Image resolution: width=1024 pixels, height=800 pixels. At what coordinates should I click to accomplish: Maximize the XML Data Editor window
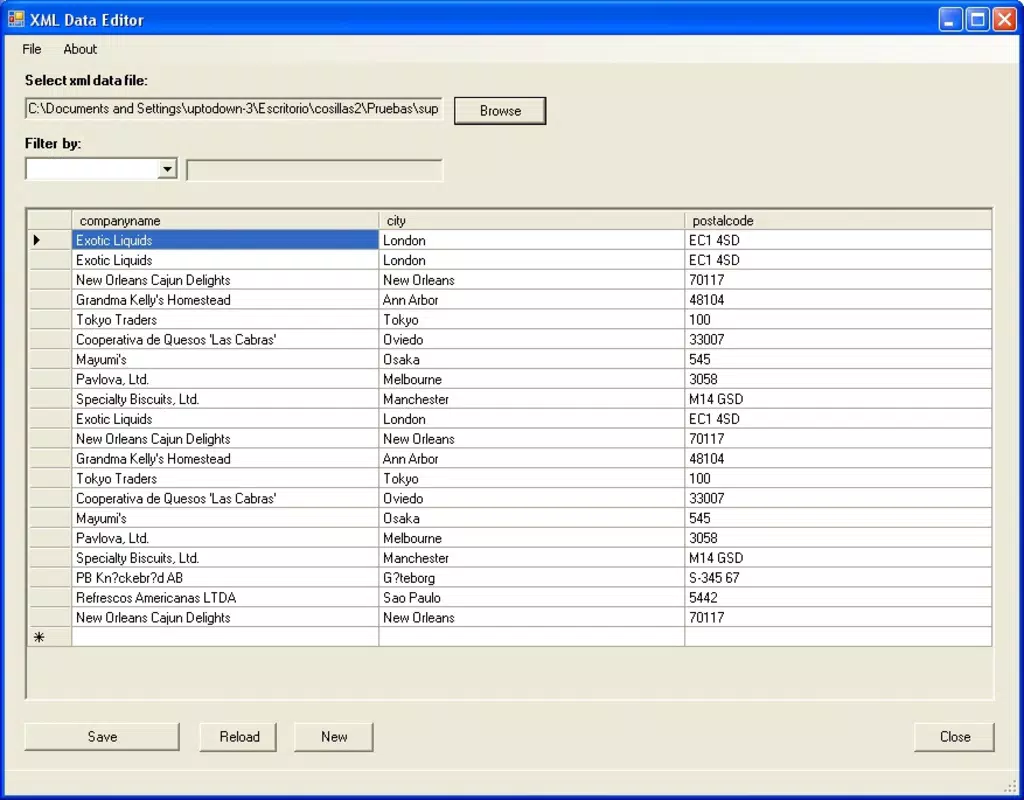coord(978,20)
